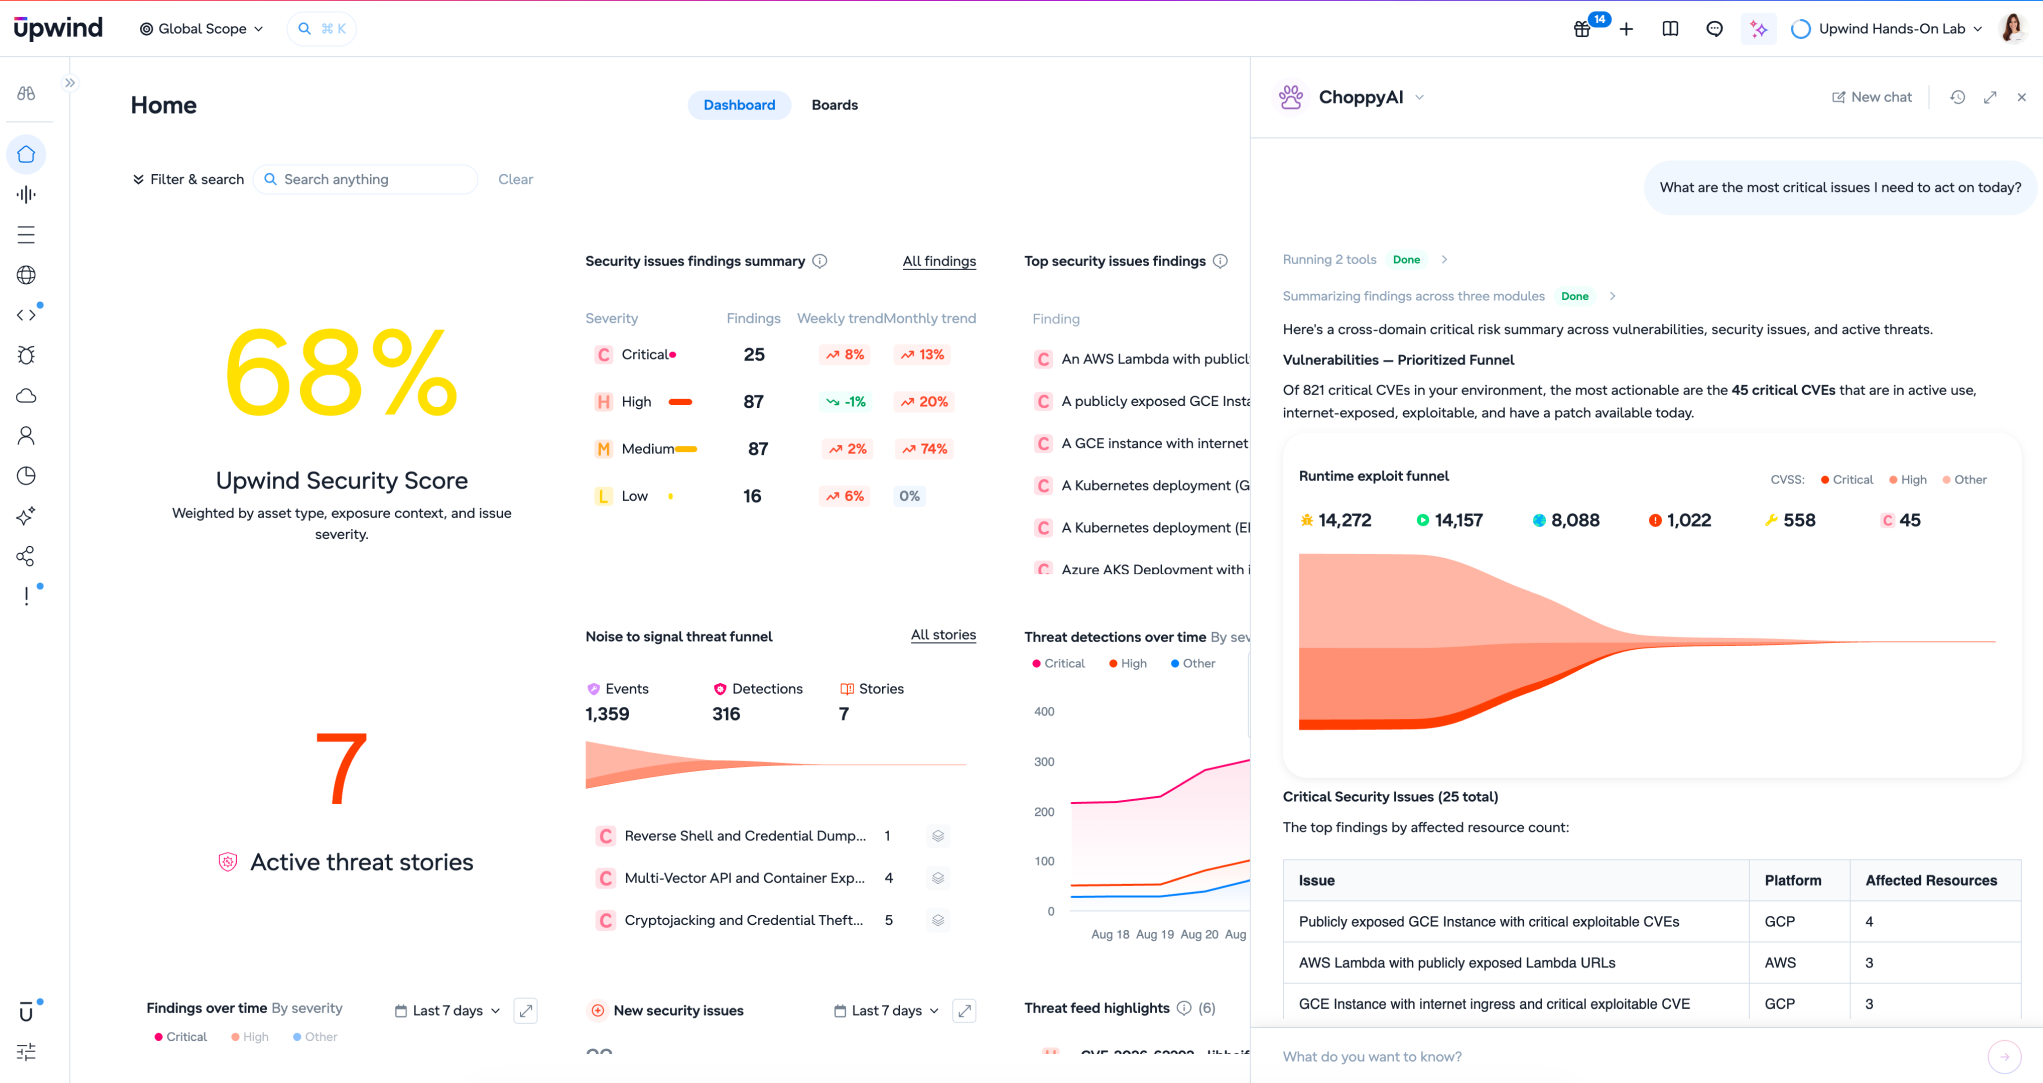2043x1083 pixels.
Task: Open the Global Scope dropdown
Action: pyautogui.click(x=201, y=29)
